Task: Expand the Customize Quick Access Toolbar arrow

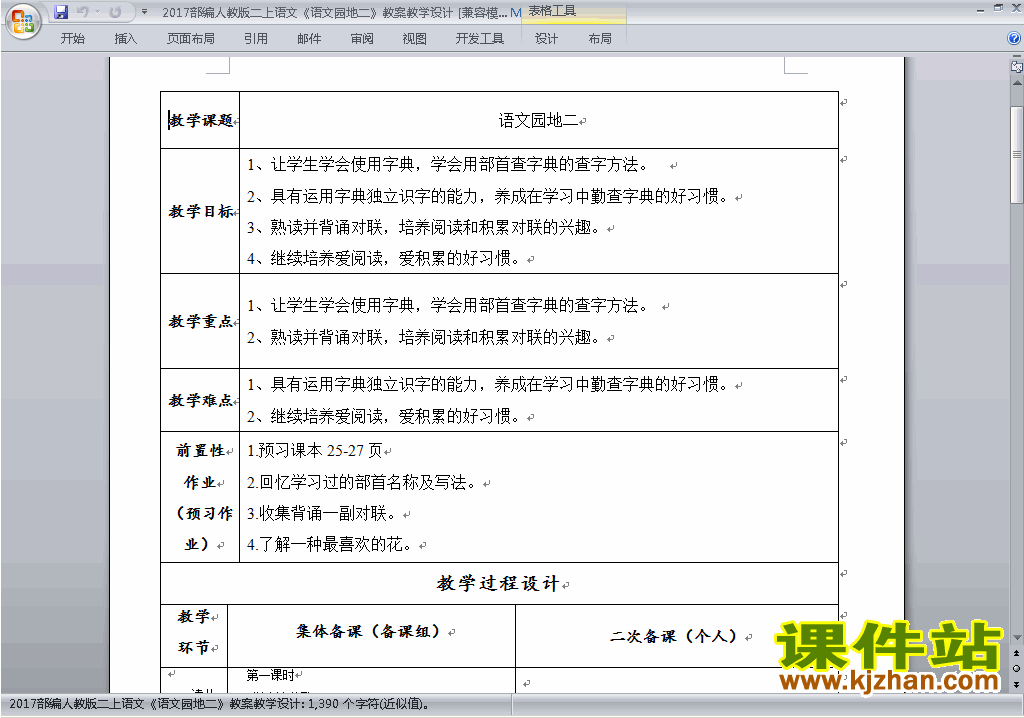Action: (x=144, y=12)
